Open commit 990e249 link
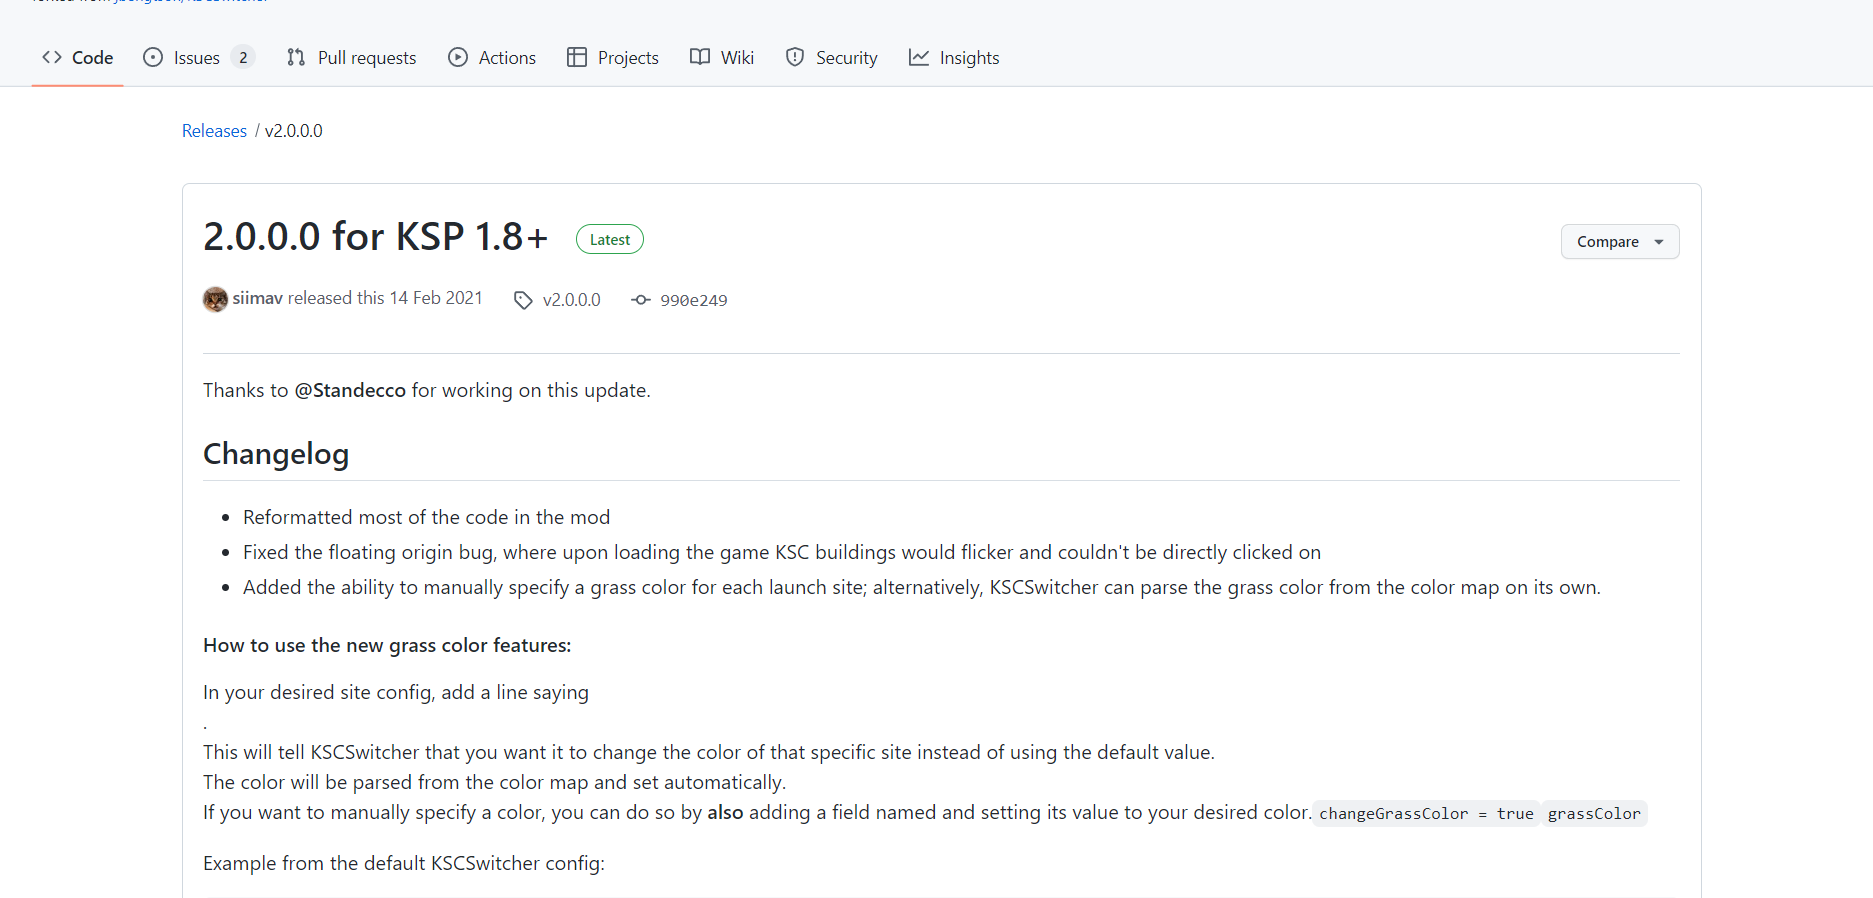This screenshot has width=1873, height=898. [x=693, y=300]
